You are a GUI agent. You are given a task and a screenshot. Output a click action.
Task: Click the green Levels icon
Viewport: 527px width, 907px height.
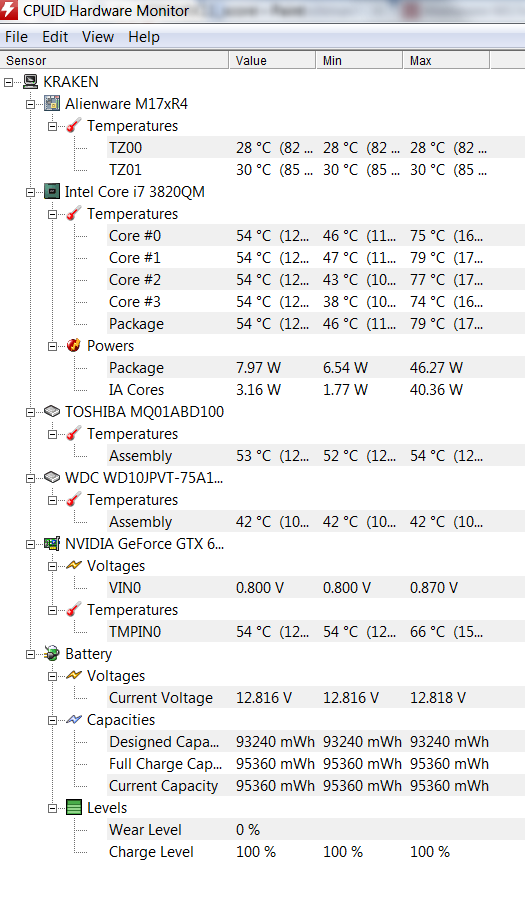click(74, 808)
